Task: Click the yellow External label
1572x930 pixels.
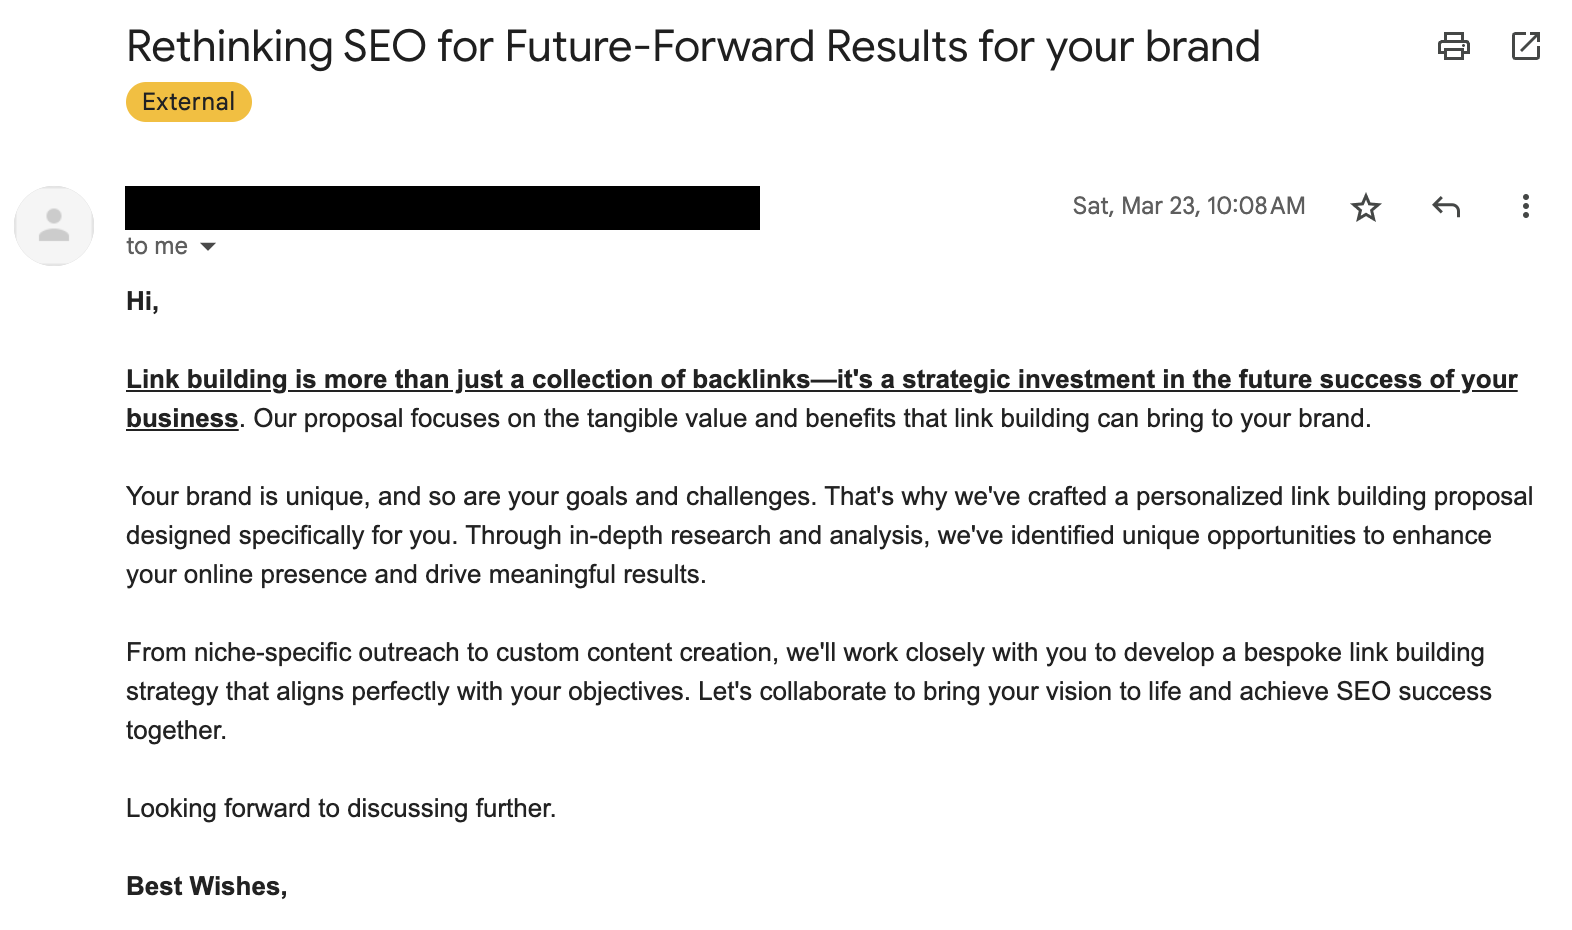Action: 188,102
